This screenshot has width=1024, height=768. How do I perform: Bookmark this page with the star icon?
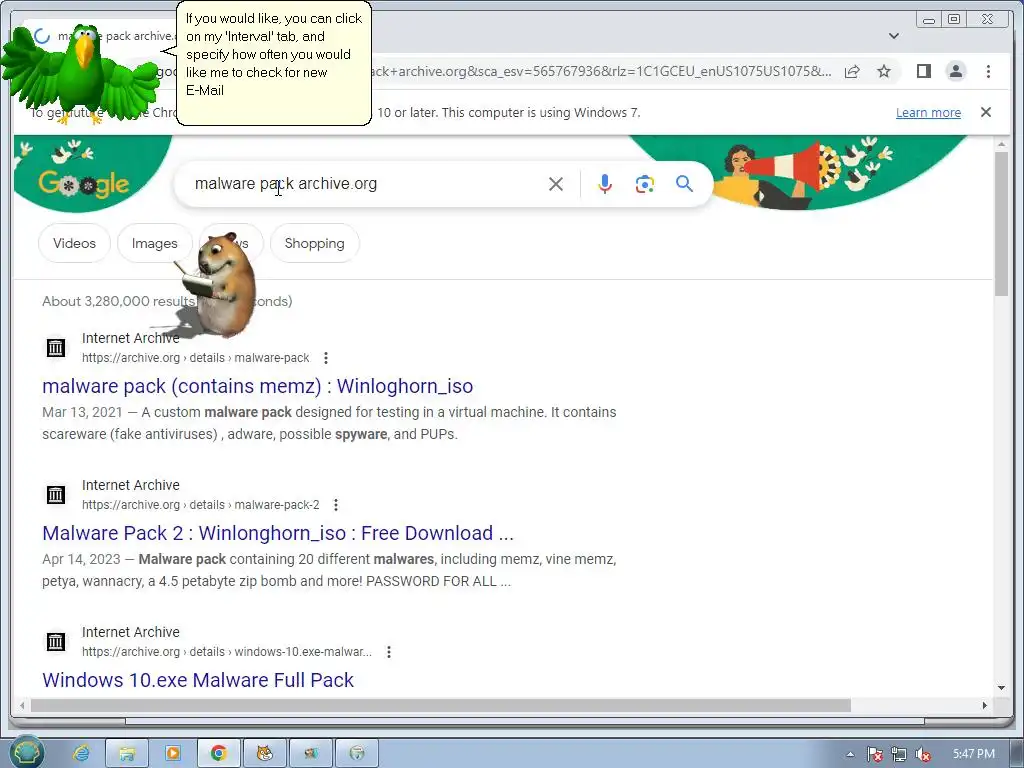884,71
